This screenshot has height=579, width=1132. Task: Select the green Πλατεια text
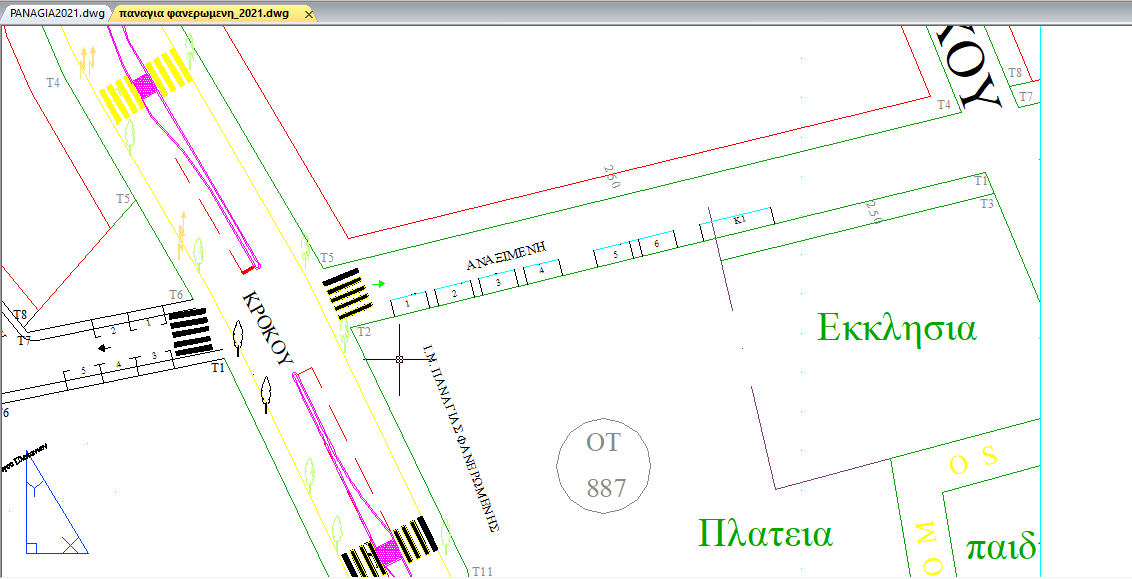click(x=765, y=533)
